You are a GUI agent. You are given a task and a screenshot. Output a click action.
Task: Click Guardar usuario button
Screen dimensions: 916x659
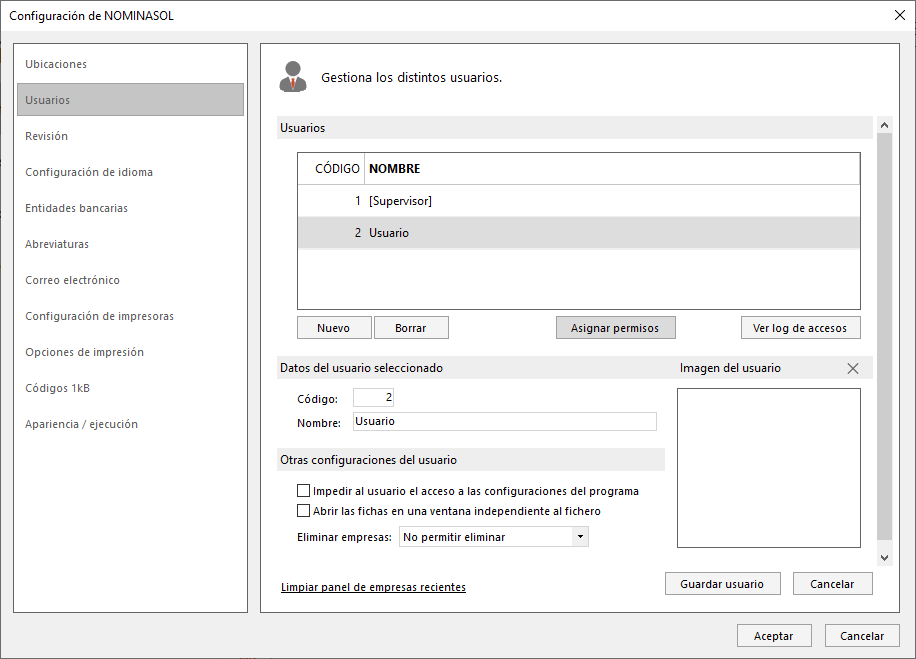pyautogui.click(x=723, y=584)
